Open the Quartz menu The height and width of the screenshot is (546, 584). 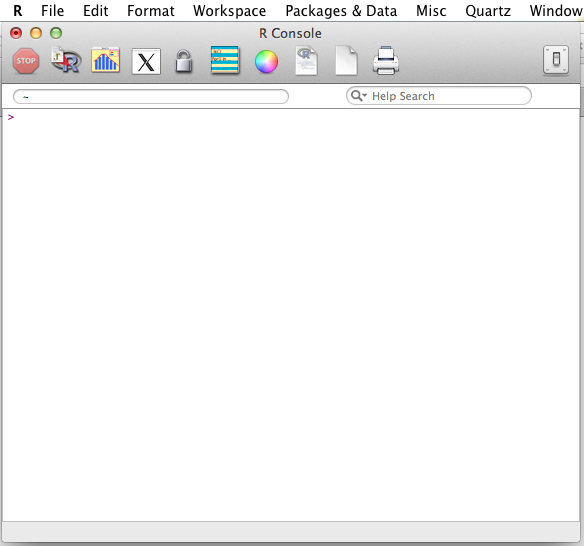pos(488,11)
